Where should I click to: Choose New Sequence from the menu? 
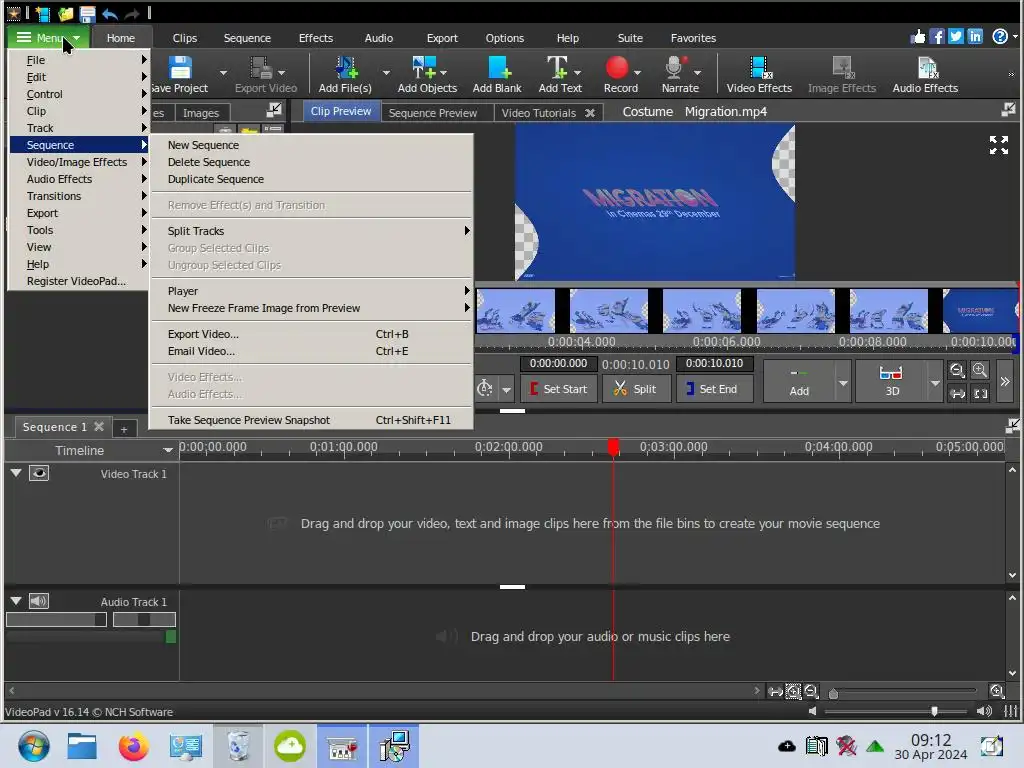pyautogui.click(x=312, y=145)
